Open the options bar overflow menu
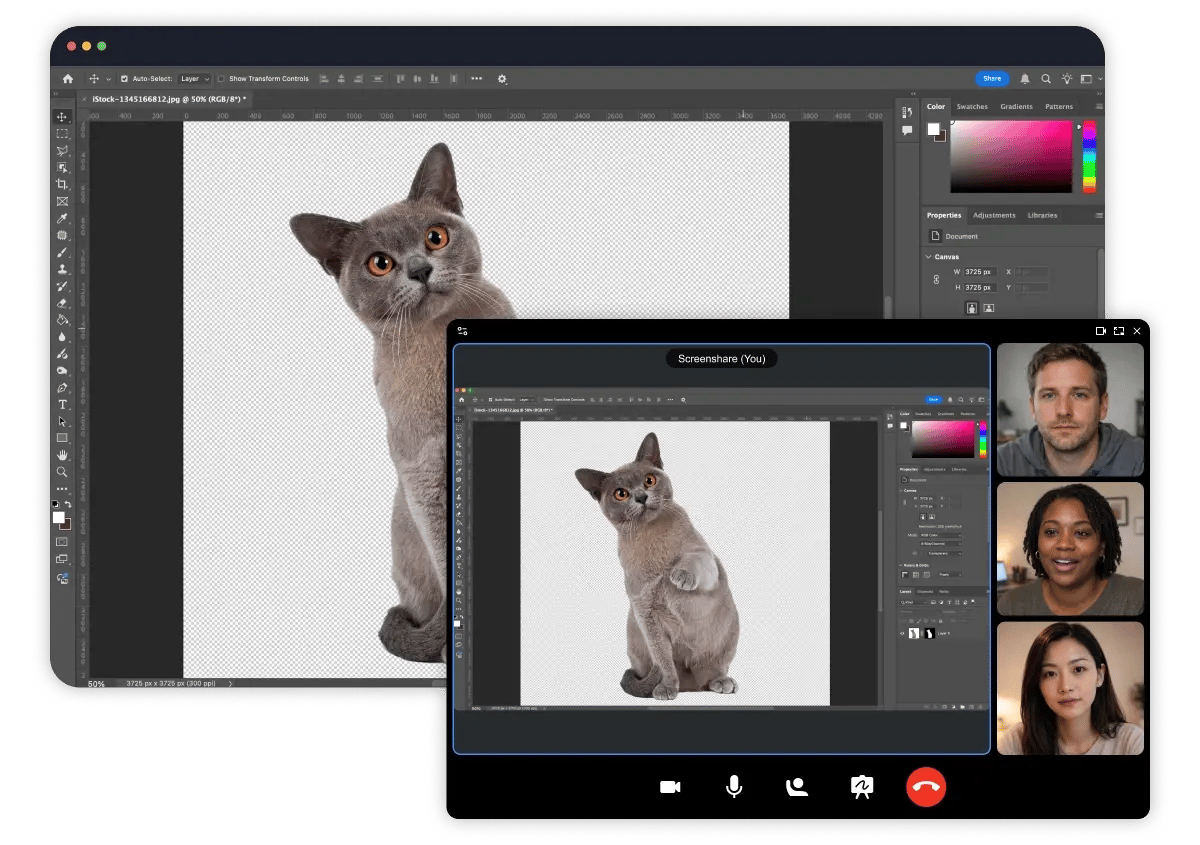This screenshot has width=1200, height=845. (476, 78)
